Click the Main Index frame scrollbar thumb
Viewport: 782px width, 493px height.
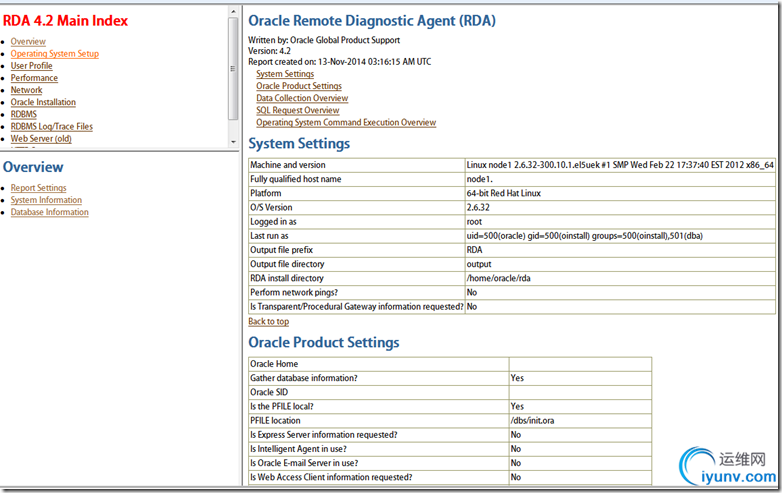(233, 70)
